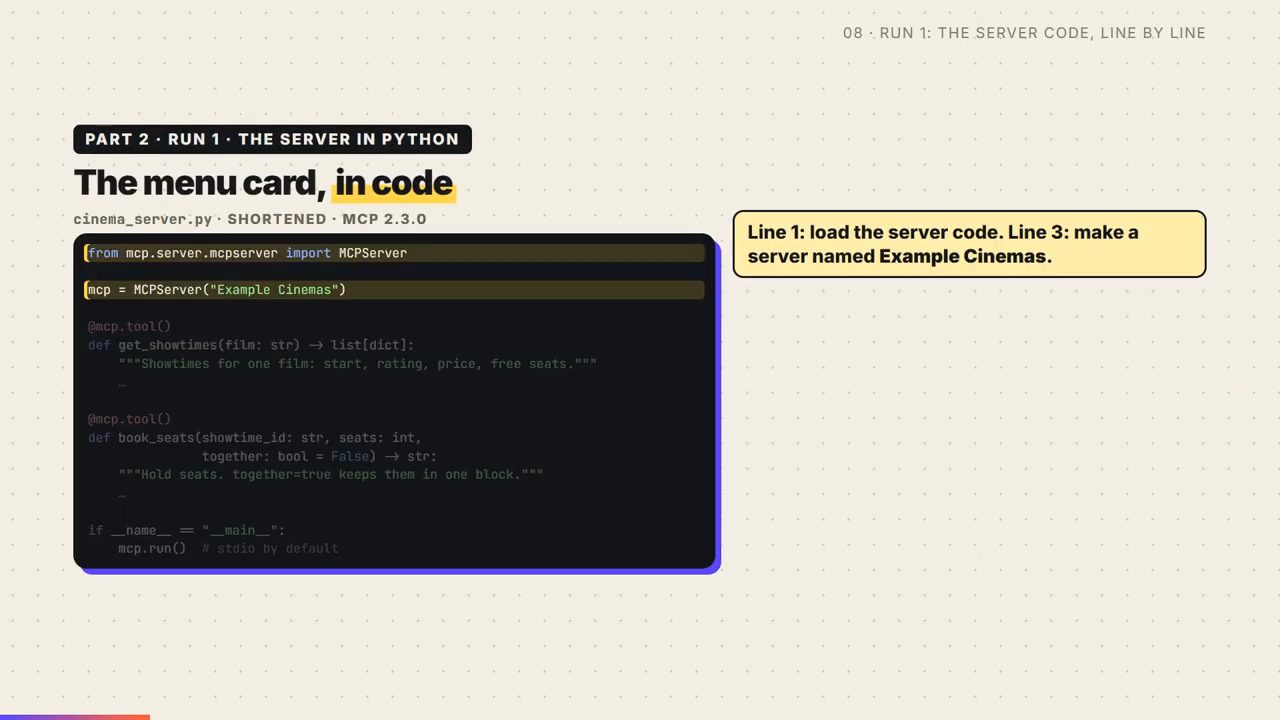Click the progress bar at the slide bottom
Viewport: 1280px width, 720px height.
pos(75,717)
